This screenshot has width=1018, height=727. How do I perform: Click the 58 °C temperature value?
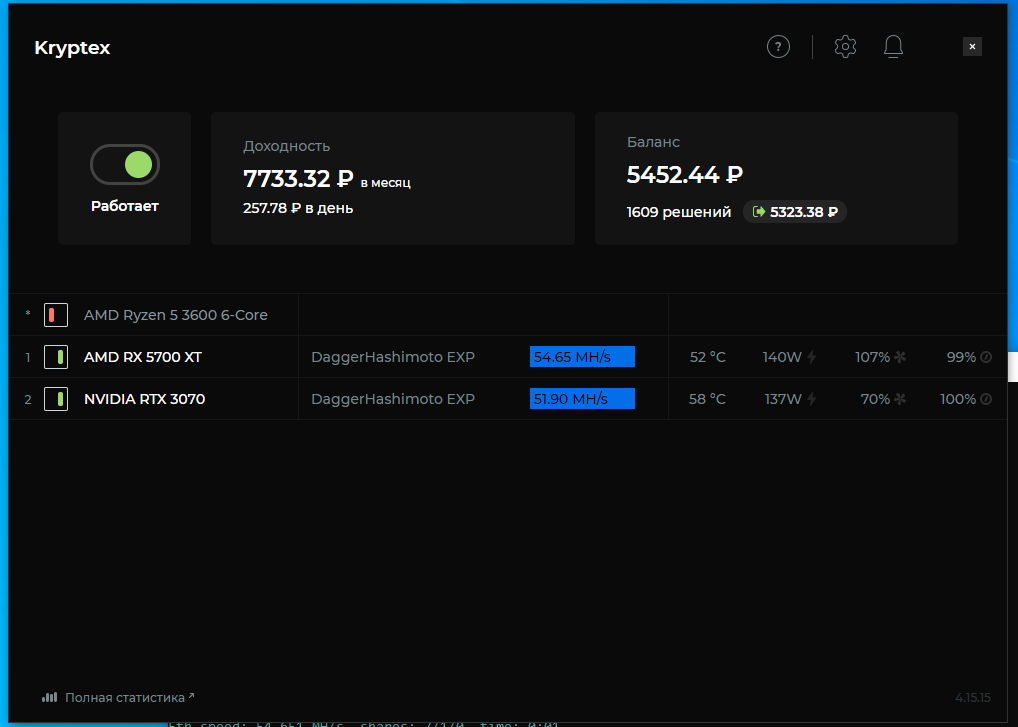[x=707, y=399]
